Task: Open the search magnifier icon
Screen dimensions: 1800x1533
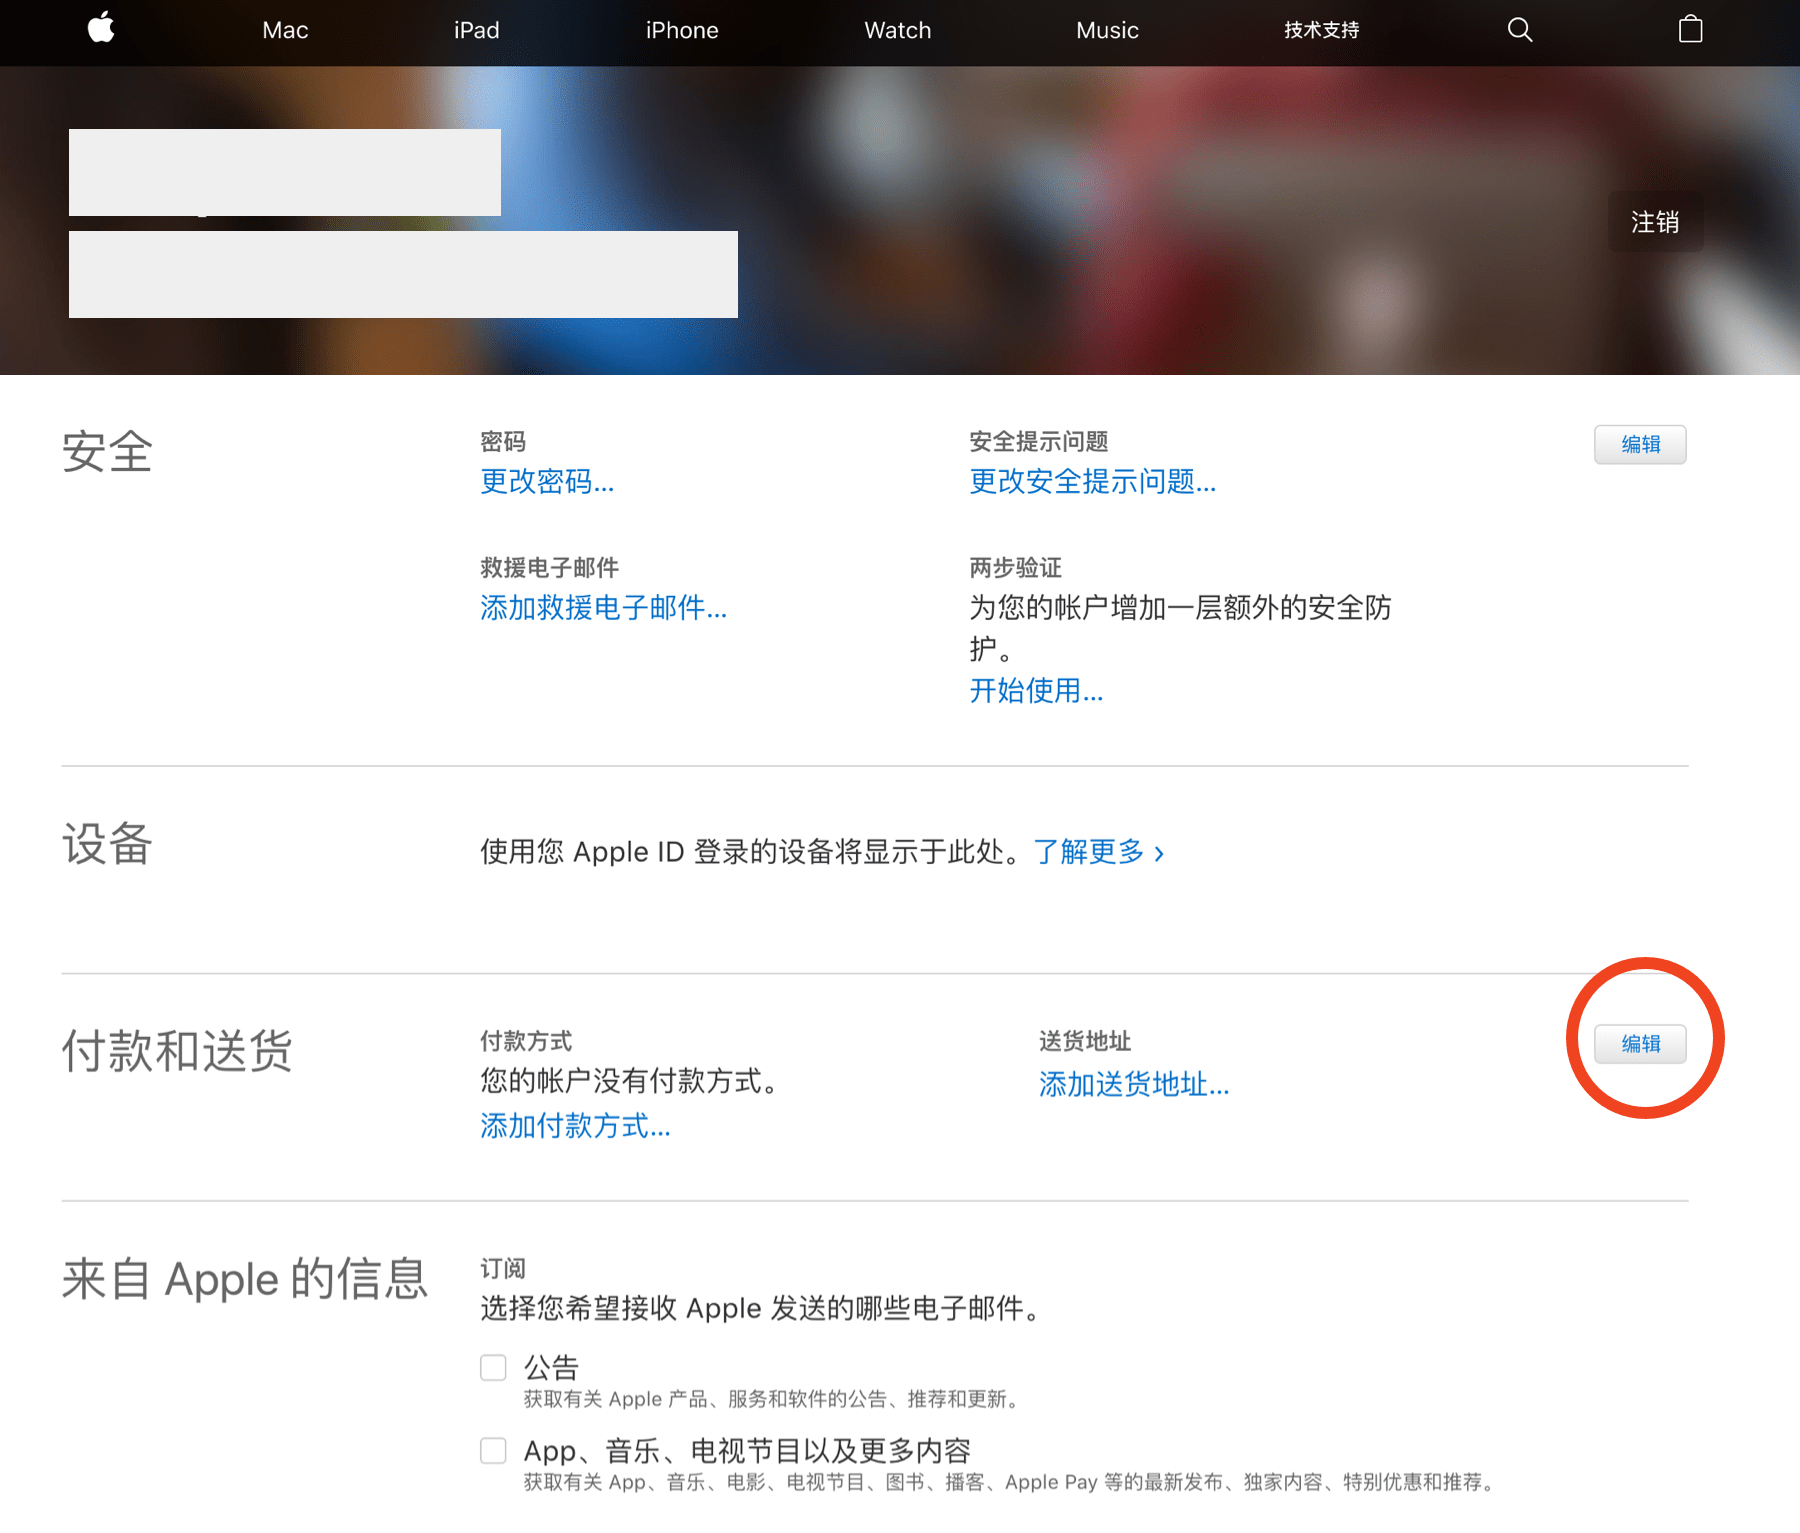Action: click(1519, 30)
